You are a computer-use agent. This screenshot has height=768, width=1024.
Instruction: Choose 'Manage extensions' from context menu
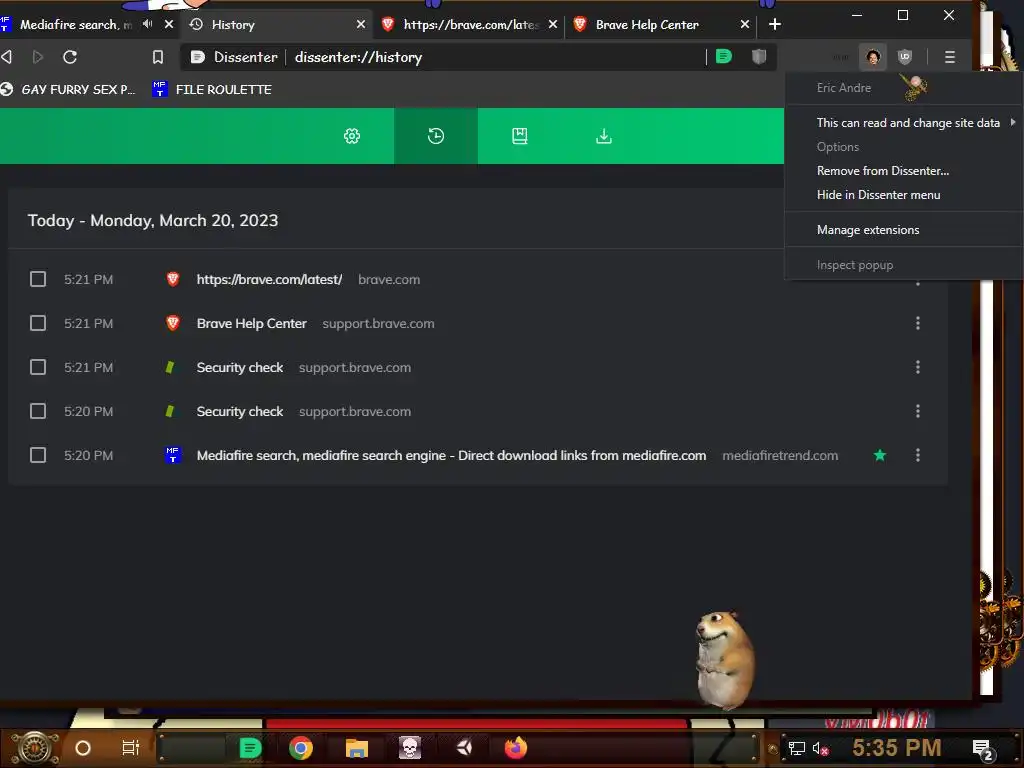[x=904, y=230]
